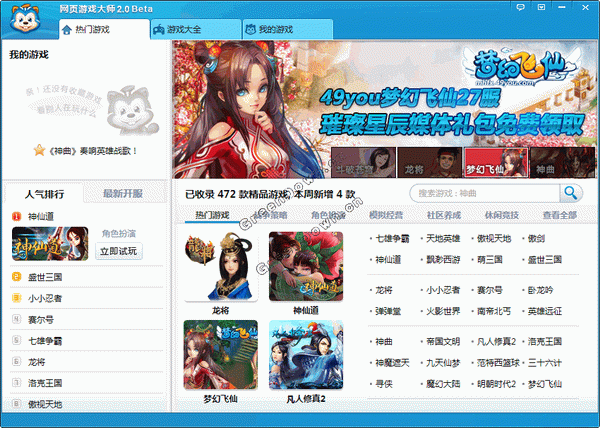Screen dimensions: 600x428
Task: Open the 帝国文明 game link
Action: 443,341
